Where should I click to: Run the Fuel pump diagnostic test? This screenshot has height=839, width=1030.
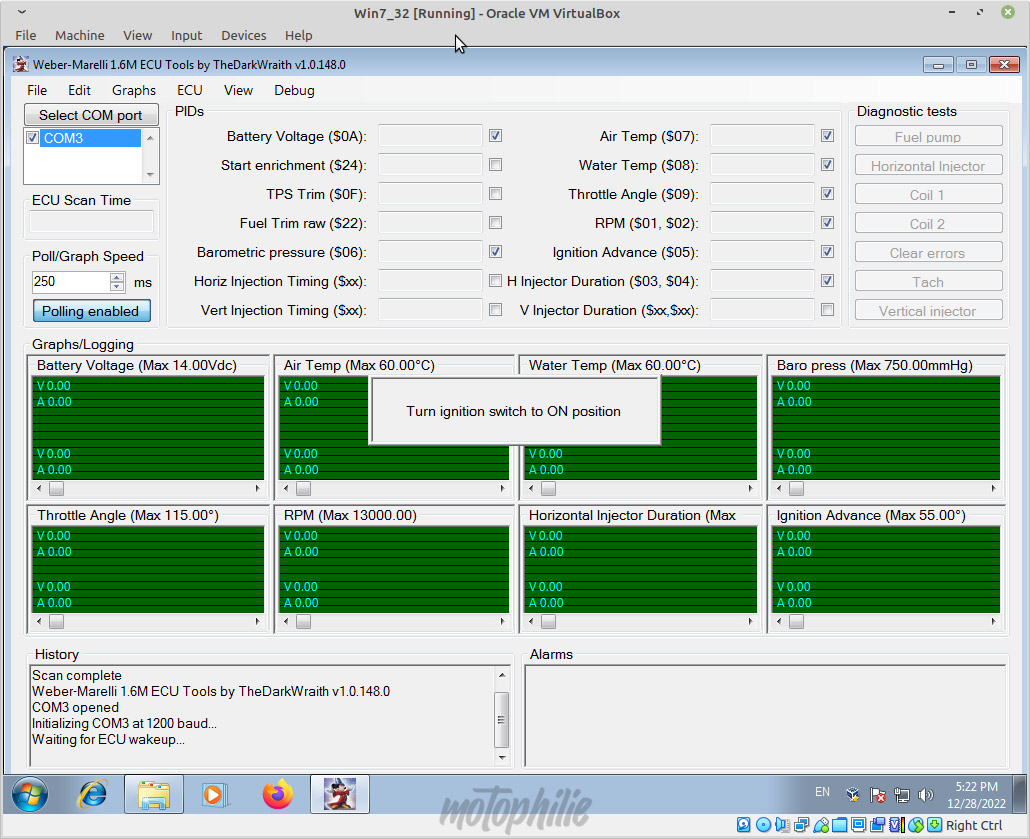pos(928,137)
